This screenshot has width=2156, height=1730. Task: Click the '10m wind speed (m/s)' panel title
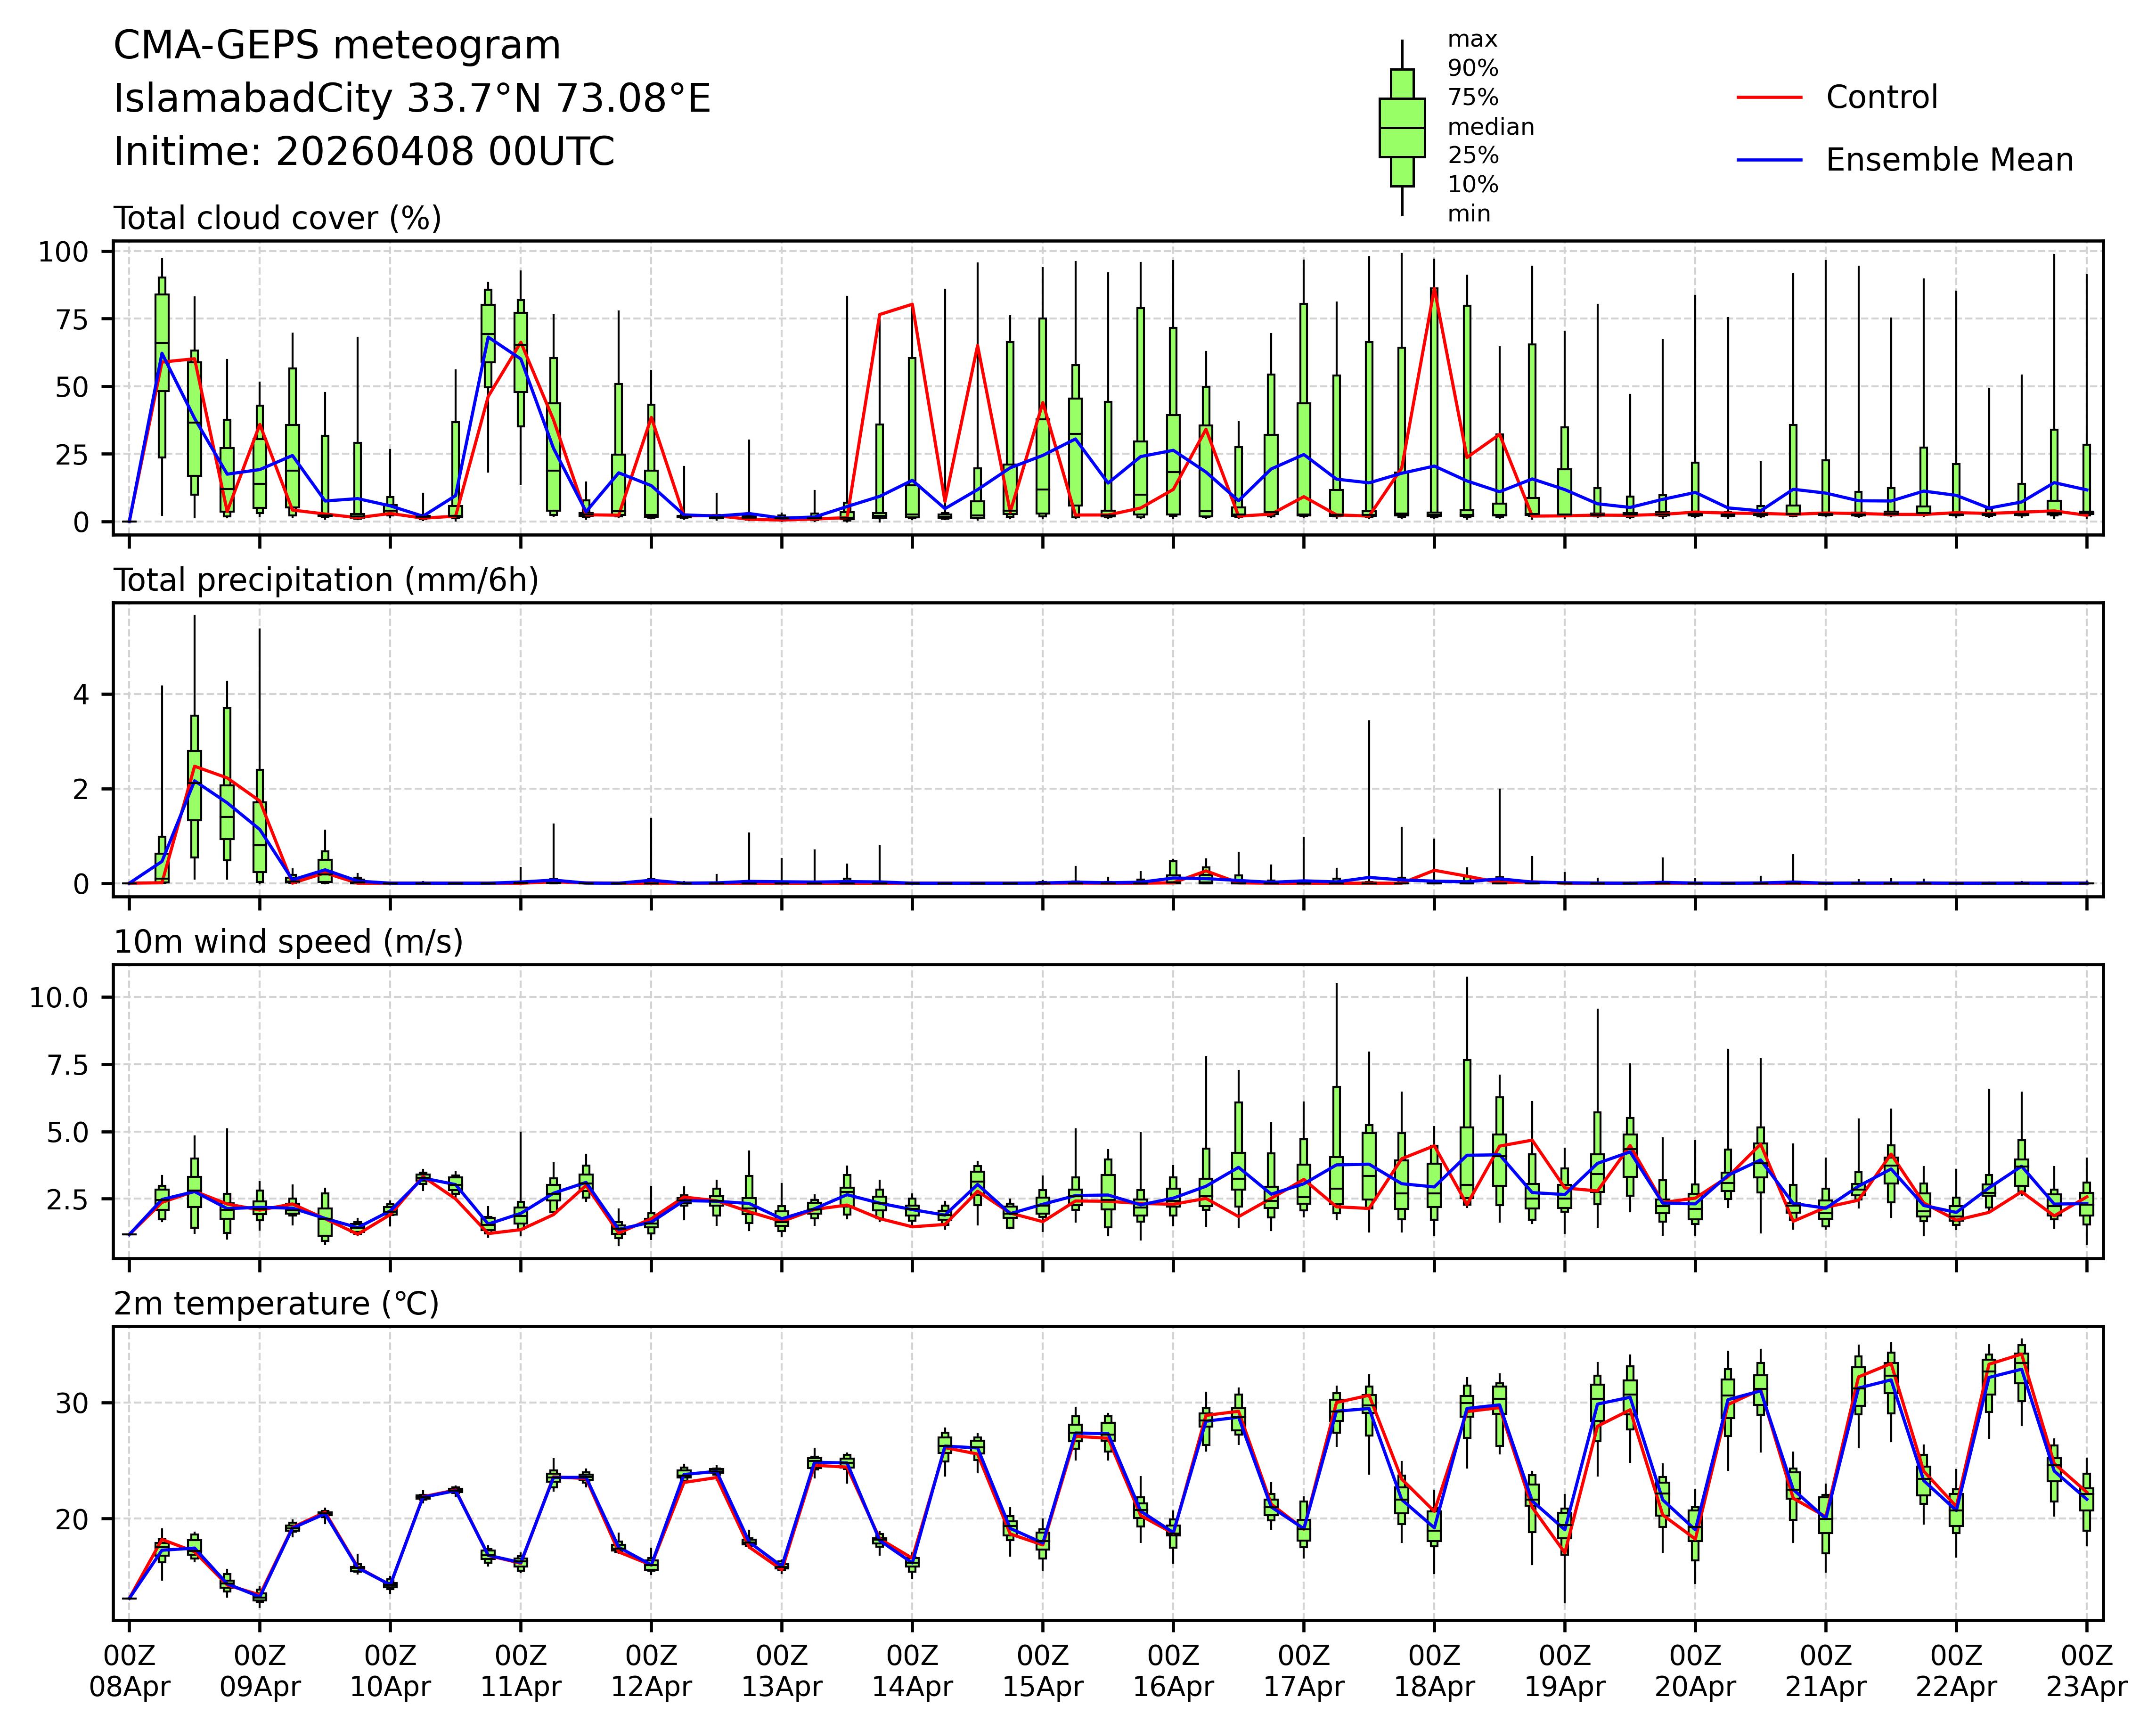tap(288, 942)
